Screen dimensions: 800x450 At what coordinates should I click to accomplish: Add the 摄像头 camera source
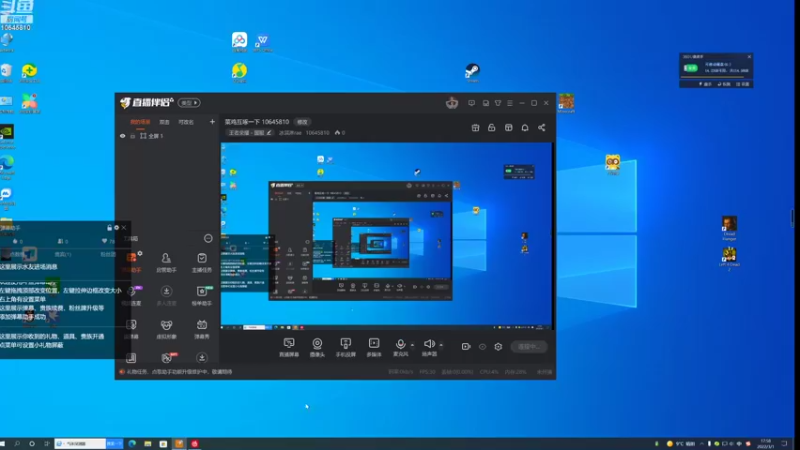(317, 347)
